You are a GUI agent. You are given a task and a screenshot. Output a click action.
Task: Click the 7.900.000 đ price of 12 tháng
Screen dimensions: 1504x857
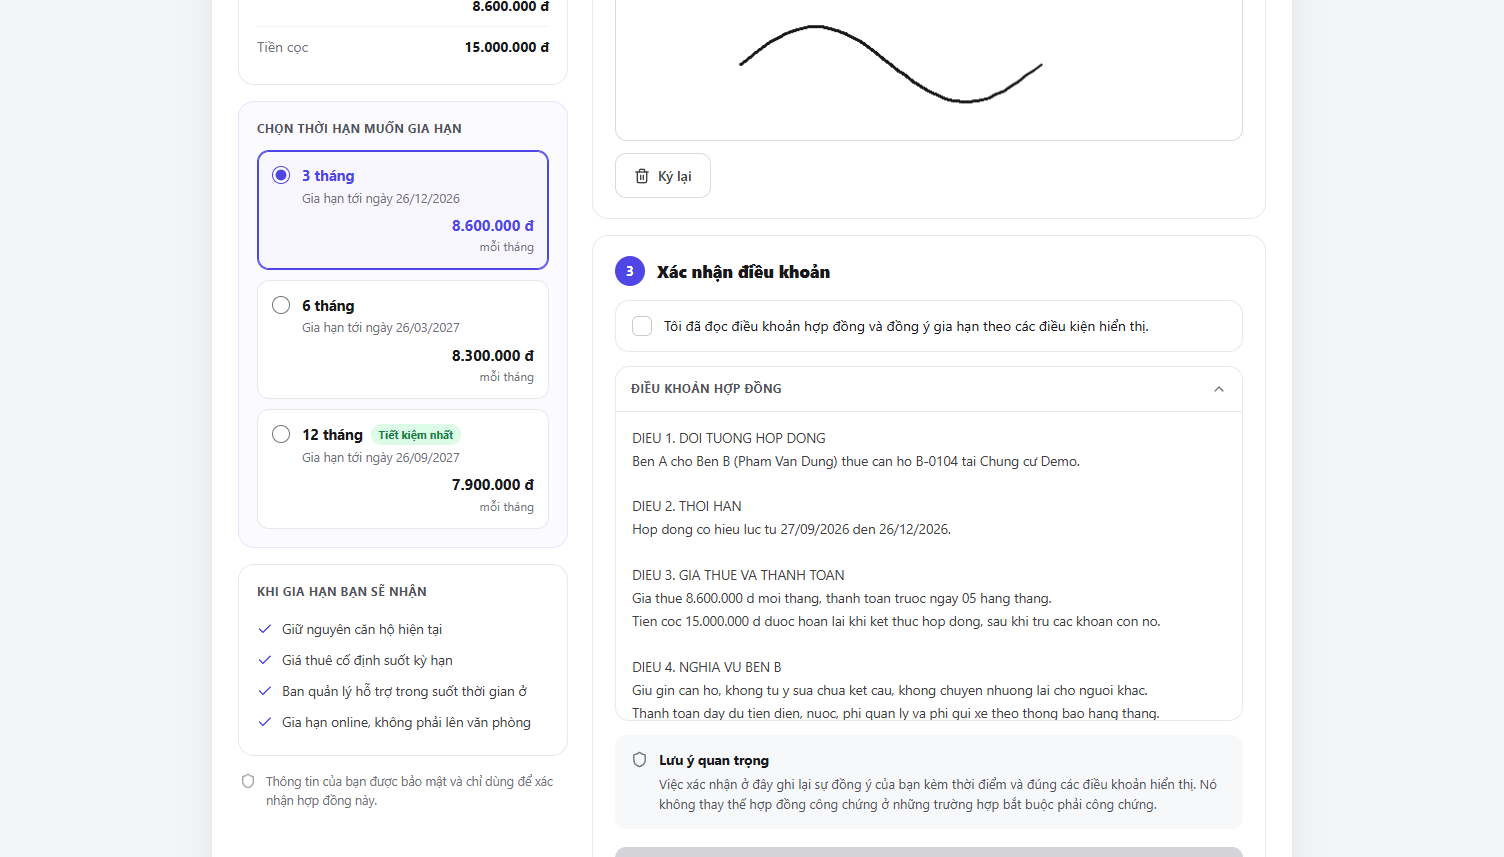coord(492,485)
